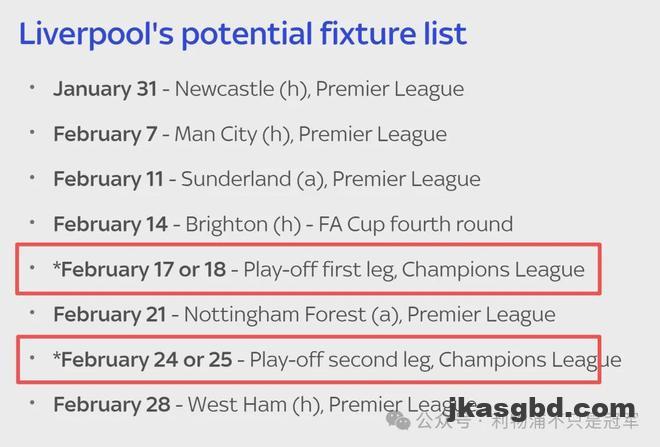Image resolution: width=660 pixels, height=447 pixels.
Task: Click the West Ham (h) fixture text
Action: click(300, 405)
